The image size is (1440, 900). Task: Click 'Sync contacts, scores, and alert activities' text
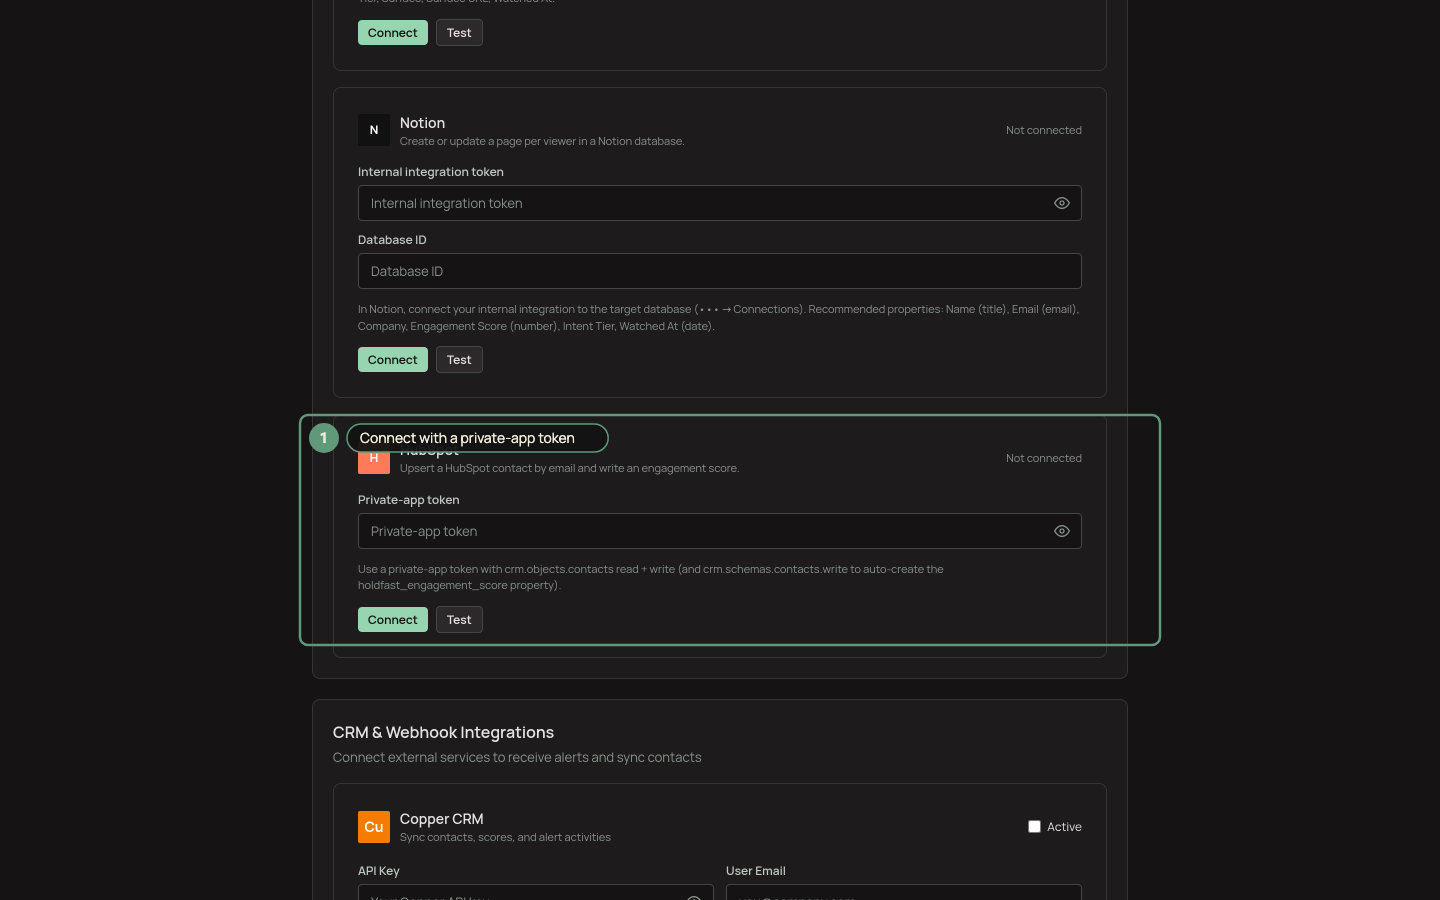tap(505, 837)
